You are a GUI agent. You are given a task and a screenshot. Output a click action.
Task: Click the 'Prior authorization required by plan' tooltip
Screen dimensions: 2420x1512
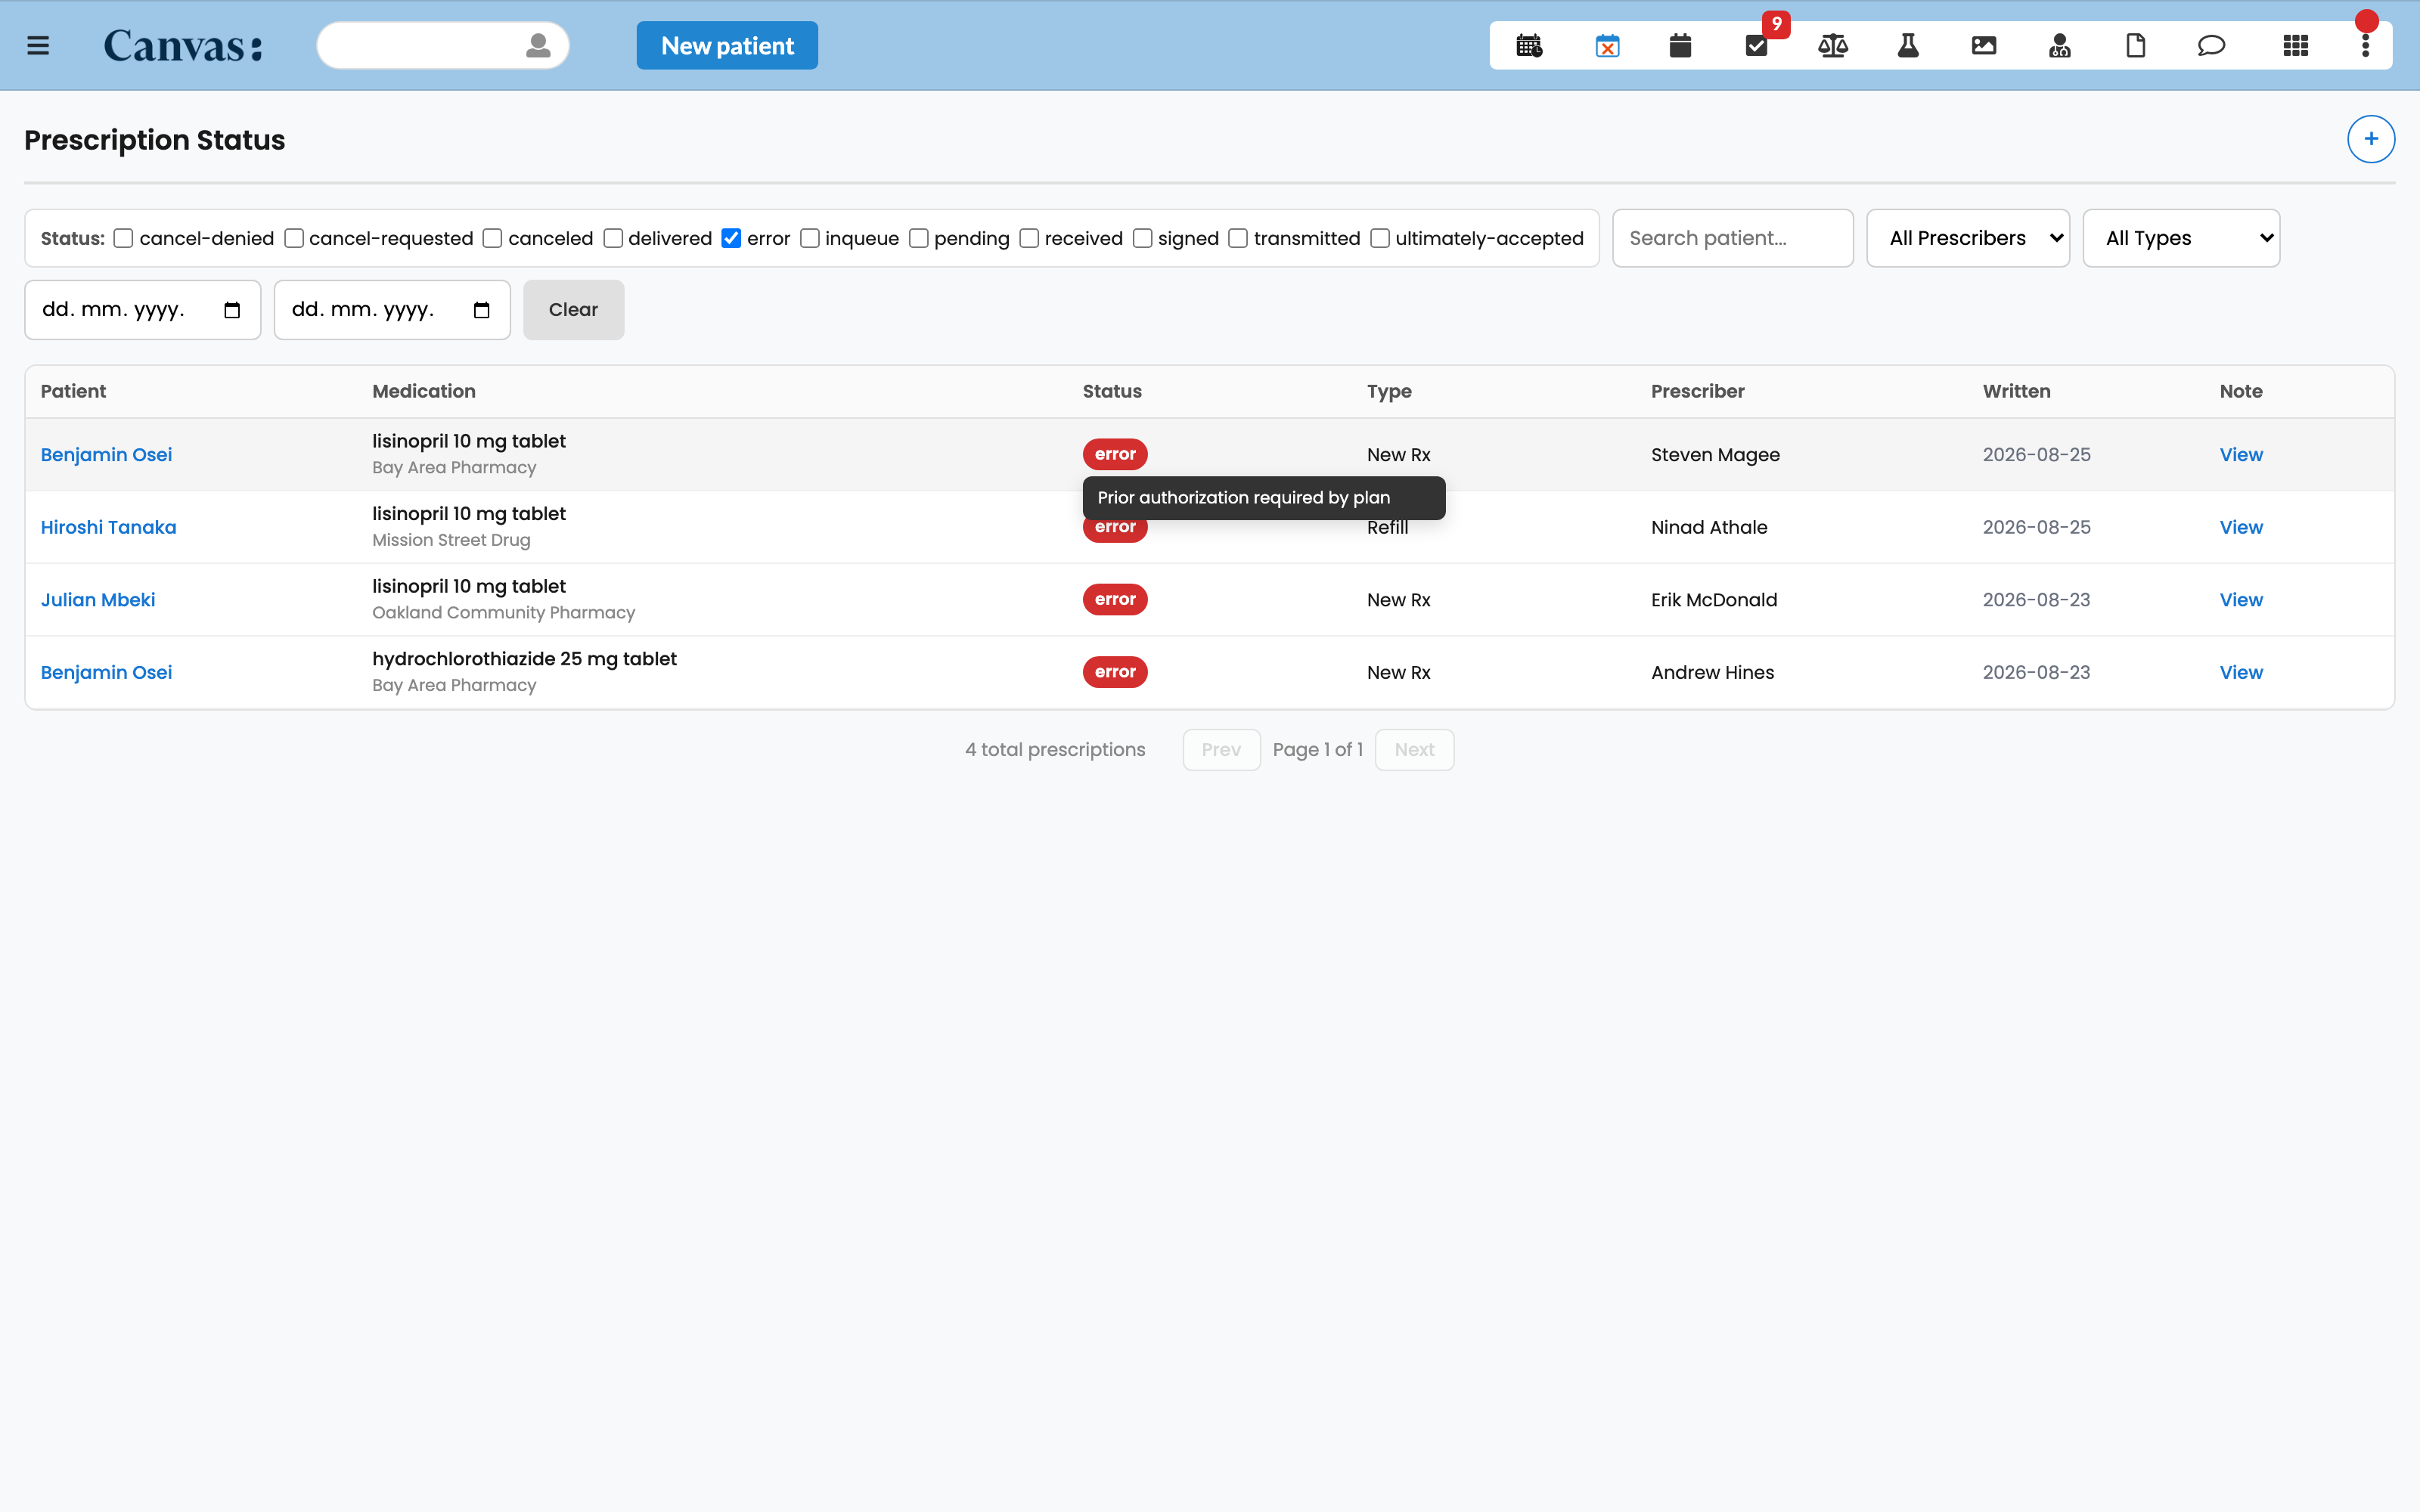click(x=1264, y=498)
